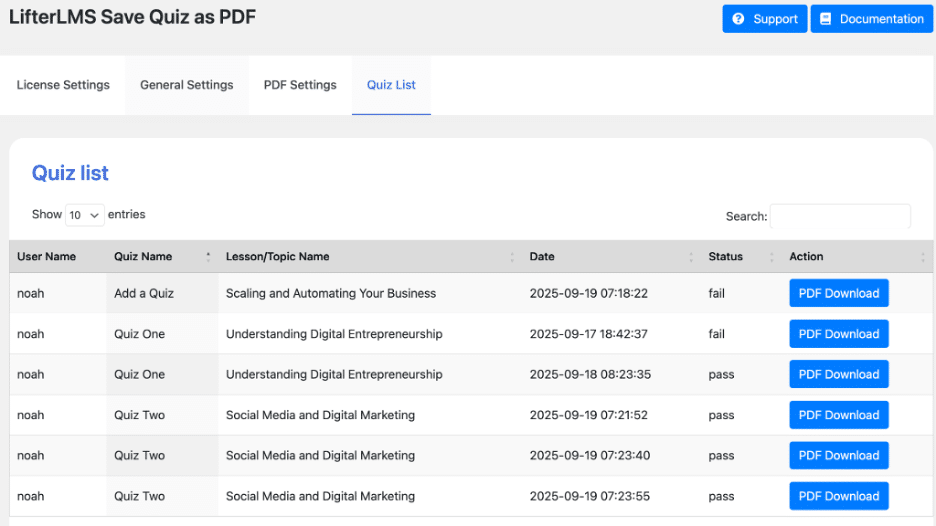Download PDF for 2025-09-17 18:42:37 attempt
The width and height of the screenshot is (936, 526).
(x=839, y=334)
